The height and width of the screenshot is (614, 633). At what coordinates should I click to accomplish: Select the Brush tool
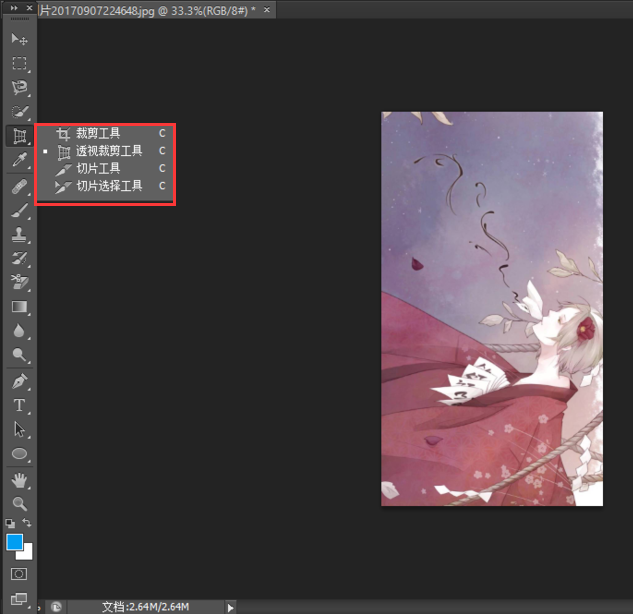(x=19, y=211)
